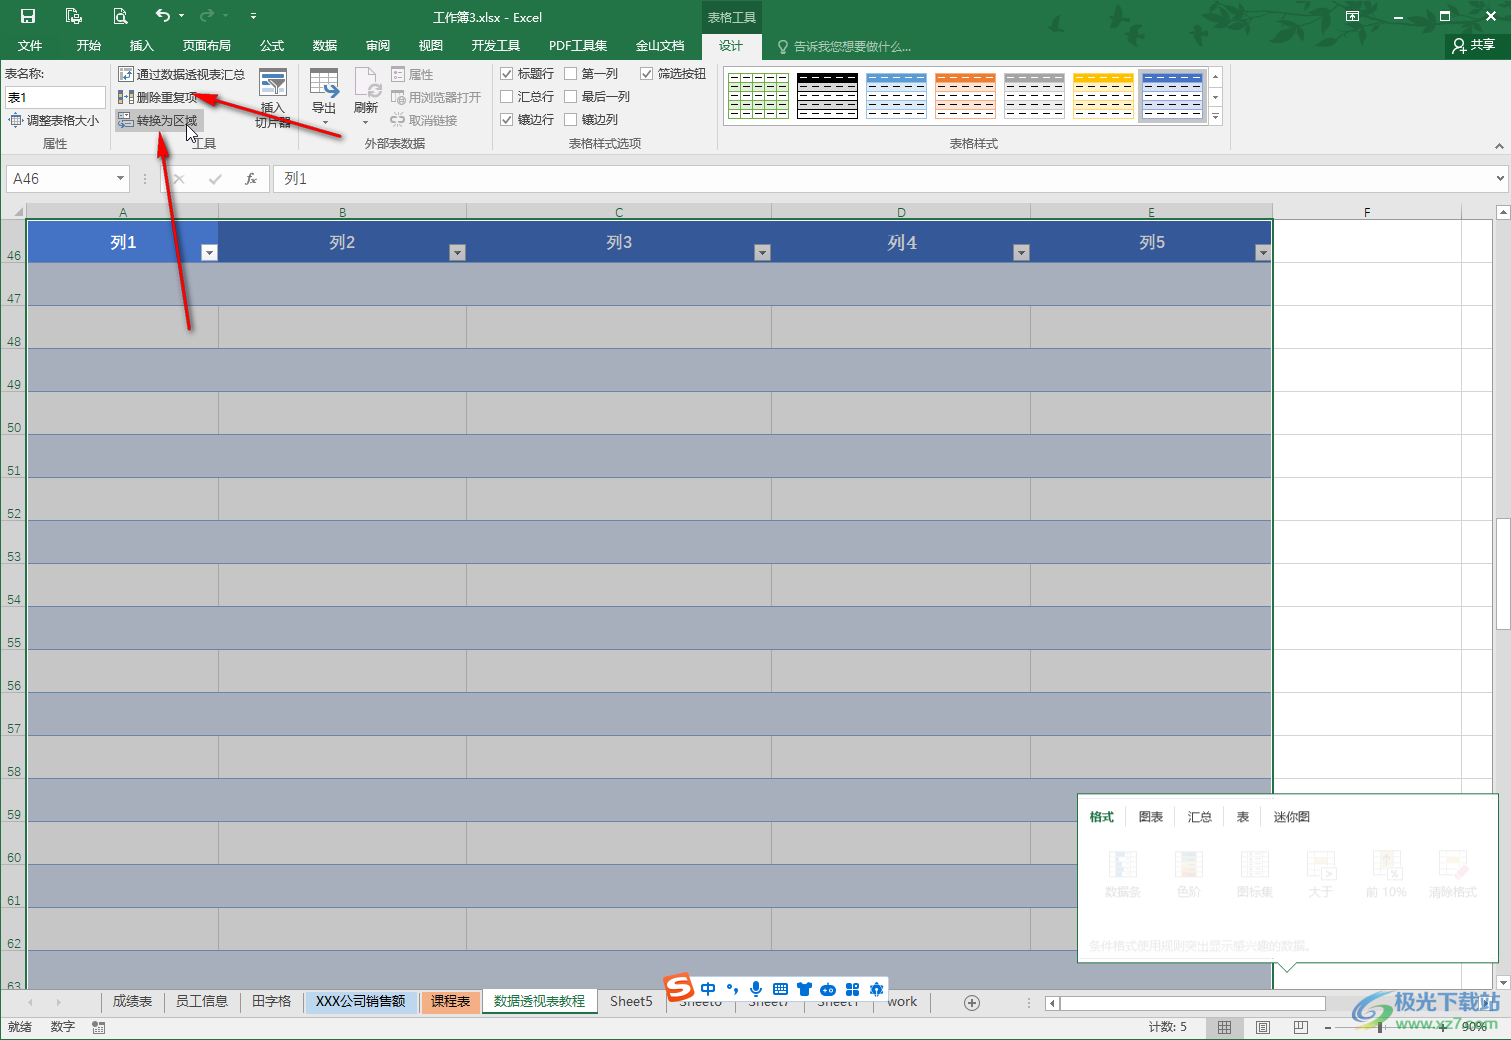The image size is (1511, 1040).
Task: Open filter dropdown for 列2
Action: [x=457, y=253]
